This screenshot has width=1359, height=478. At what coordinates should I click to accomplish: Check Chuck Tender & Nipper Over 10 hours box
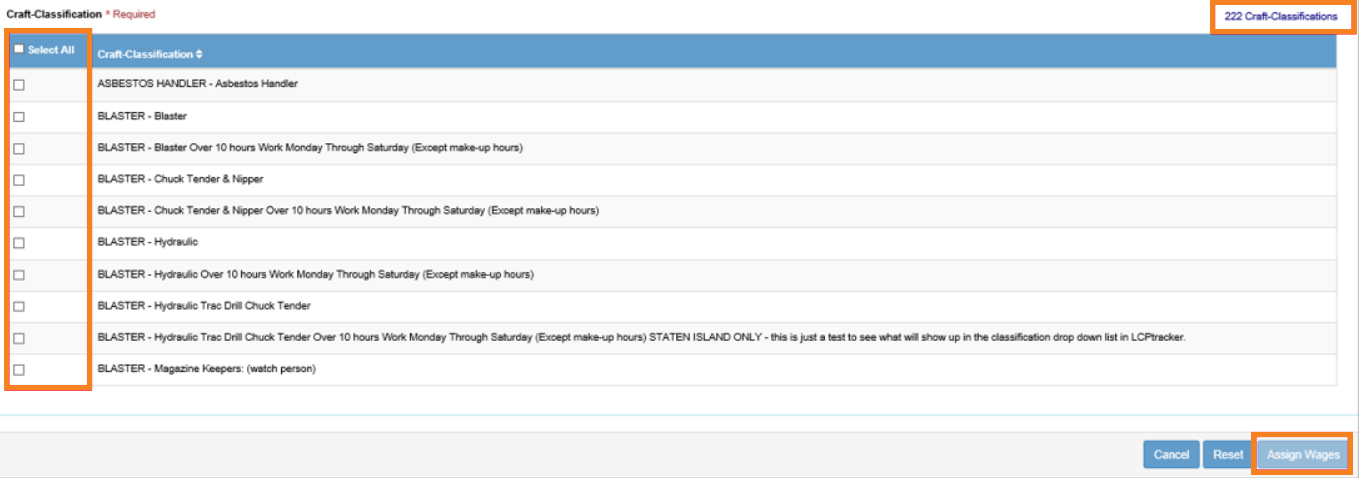[x=19, y=212]
